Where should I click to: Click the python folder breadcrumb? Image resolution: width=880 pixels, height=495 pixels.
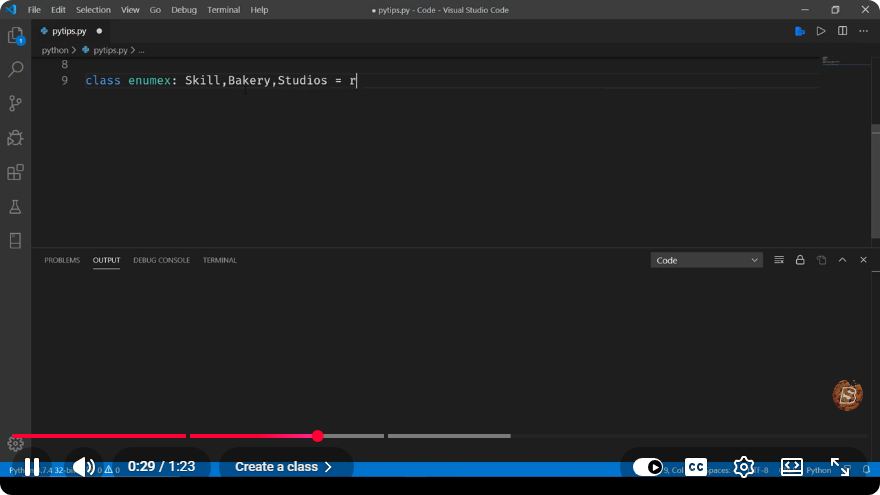pos(54,50)
